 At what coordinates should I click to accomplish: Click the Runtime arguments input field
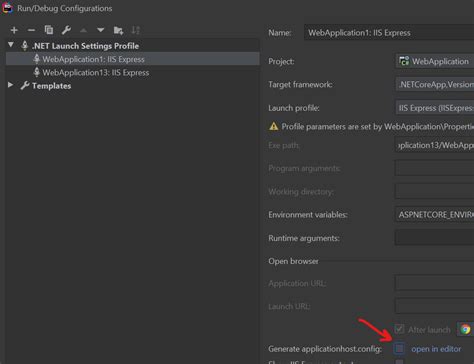[x=435, y=238]
